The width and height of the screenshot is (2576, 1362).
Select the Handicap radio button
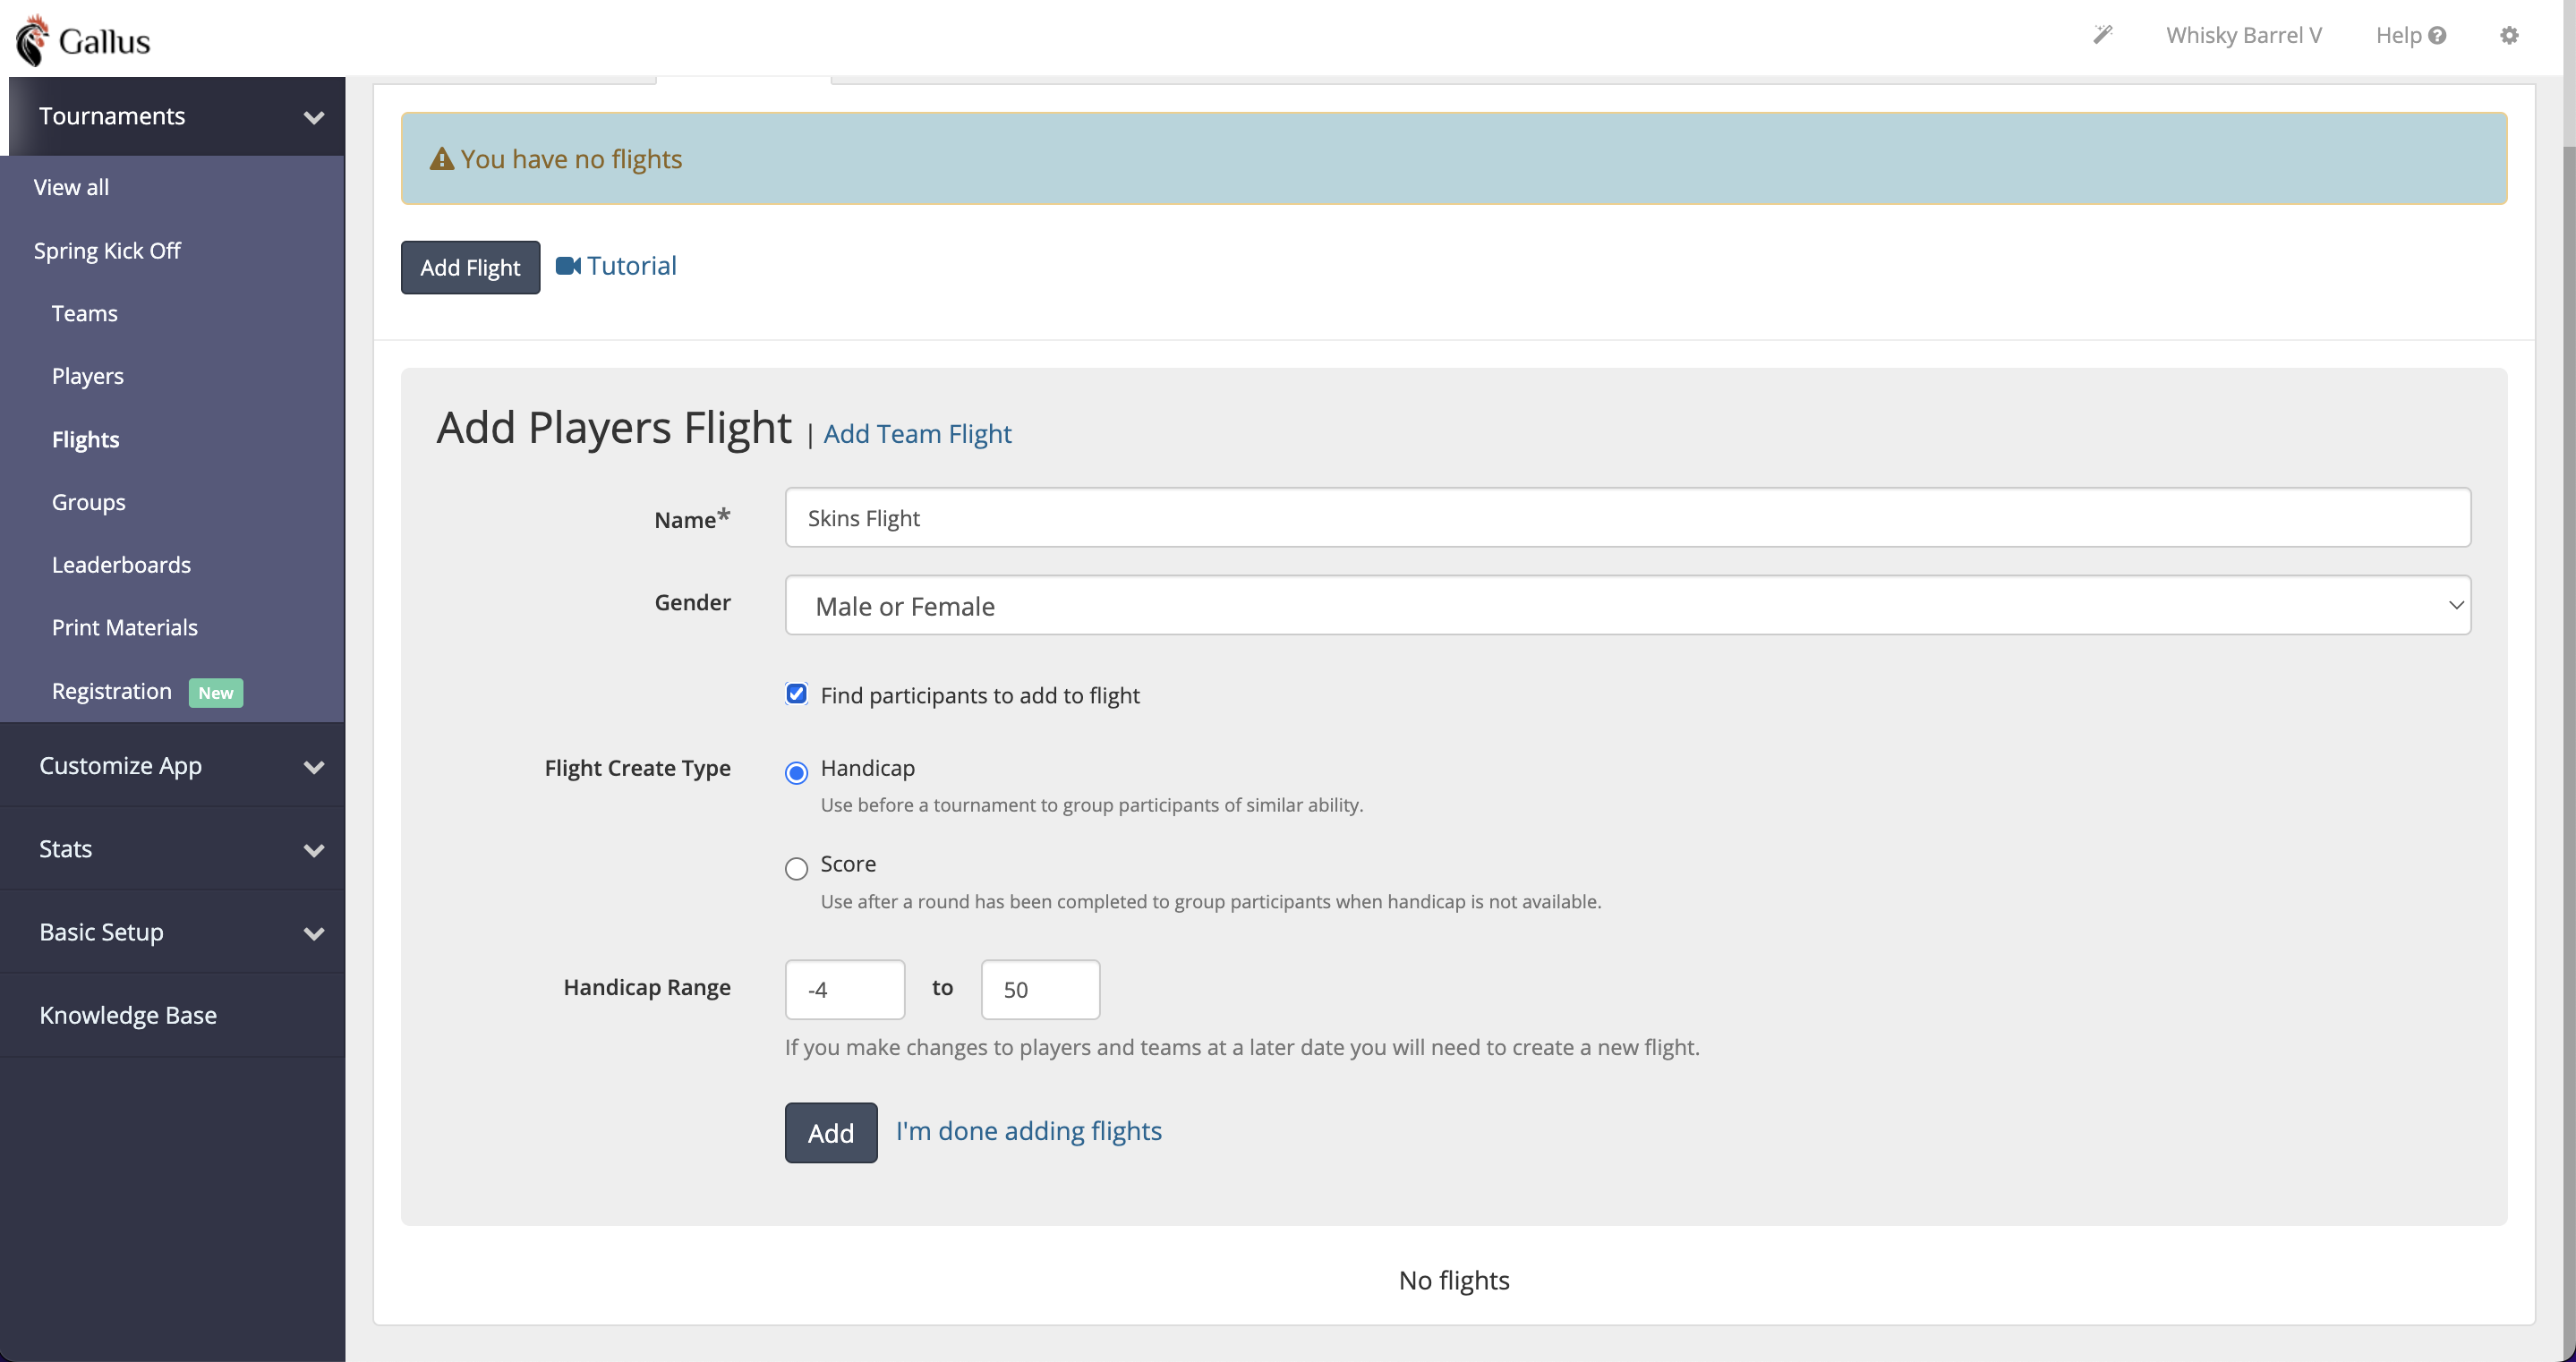(x=796, y=772)
